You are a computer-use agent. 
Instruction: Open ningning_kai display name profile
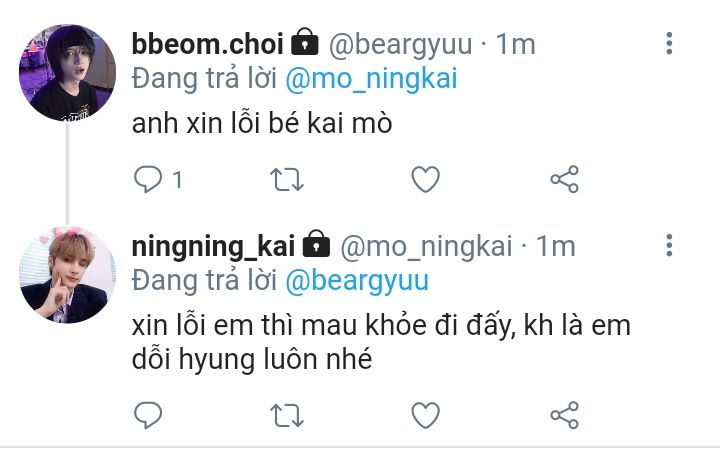[214, 247]
